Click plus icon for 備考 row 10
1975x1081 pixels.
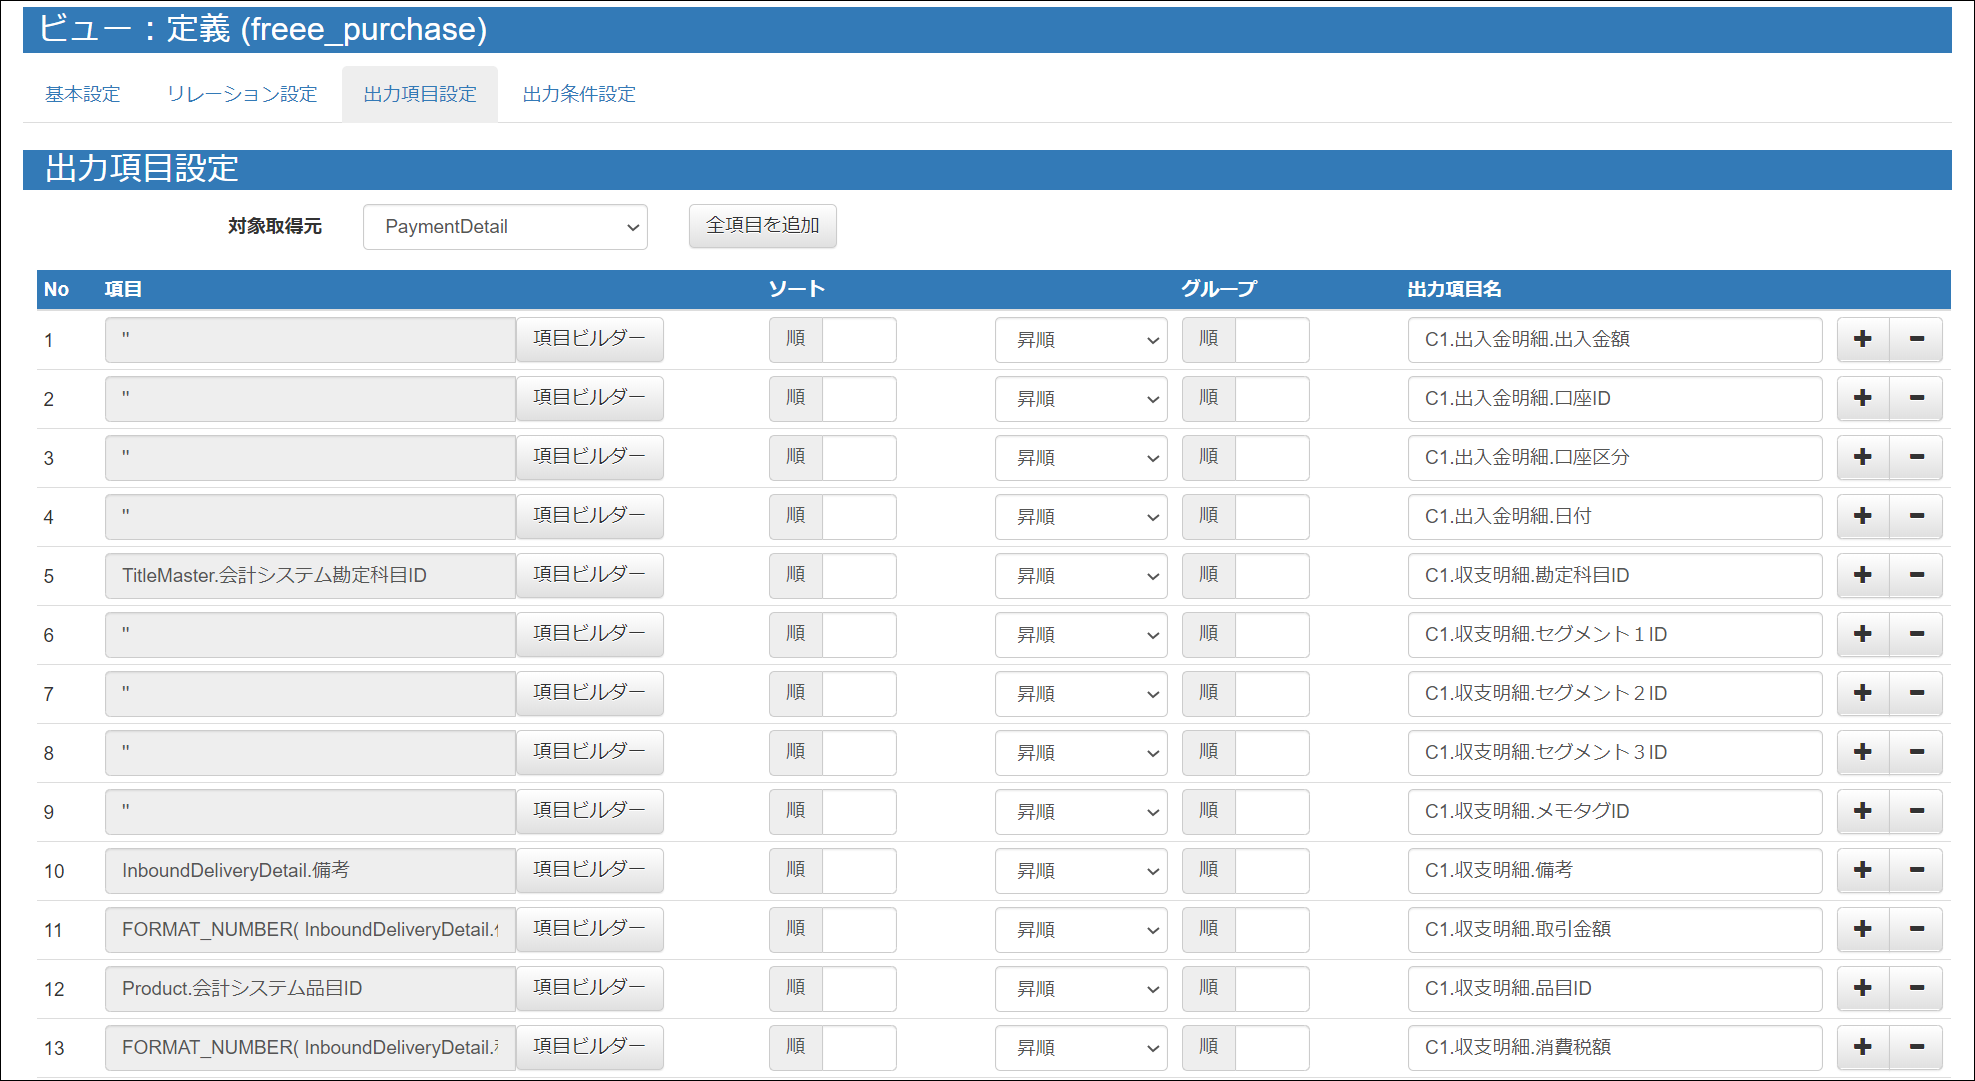pos(1862,870)
